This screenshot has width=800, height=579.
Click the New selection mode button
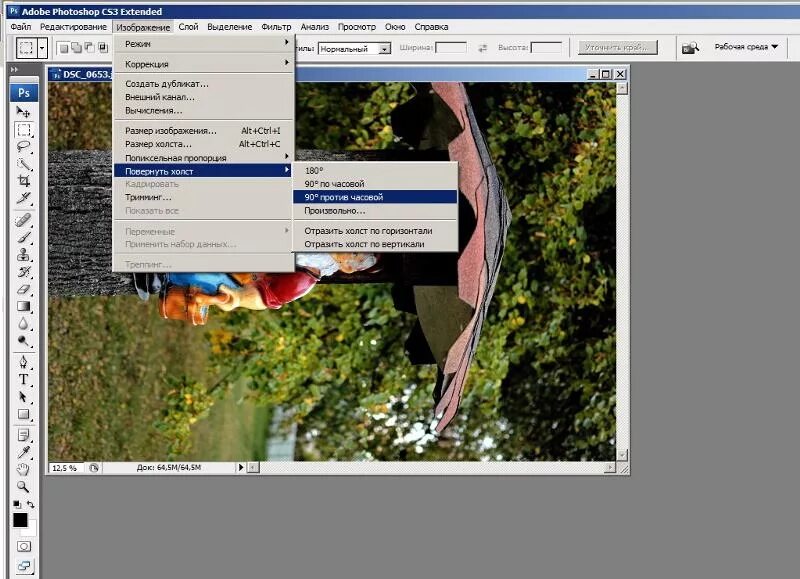tap(64, 47)
